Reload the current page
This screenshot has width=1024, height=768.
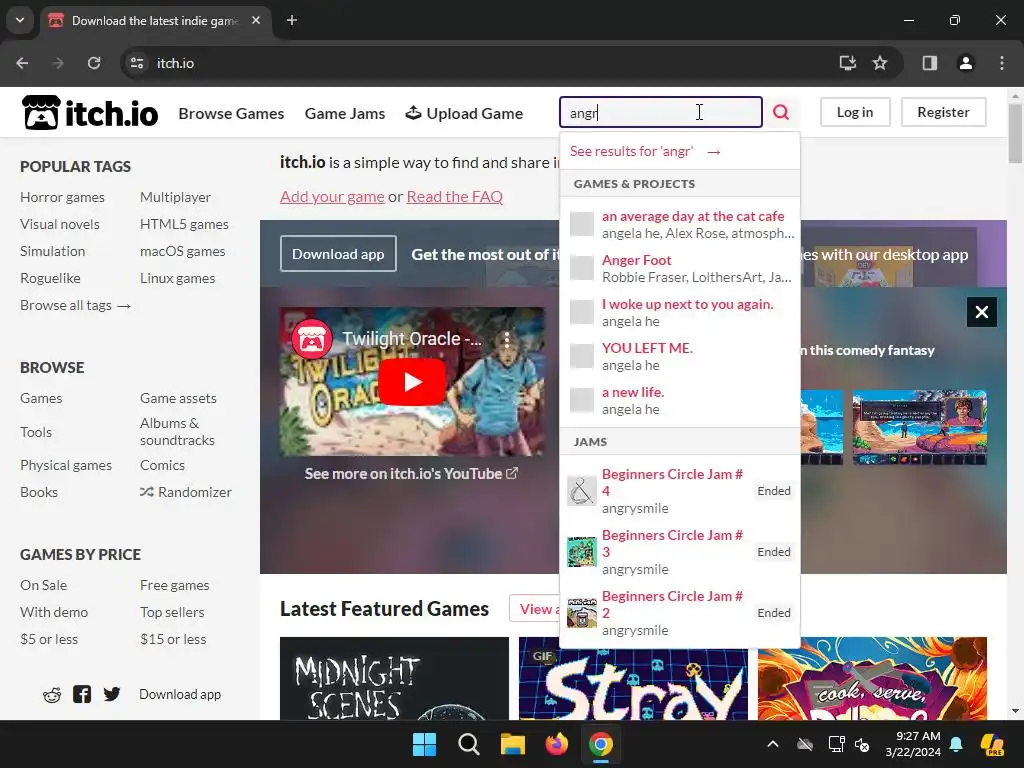tap(94, 63)
